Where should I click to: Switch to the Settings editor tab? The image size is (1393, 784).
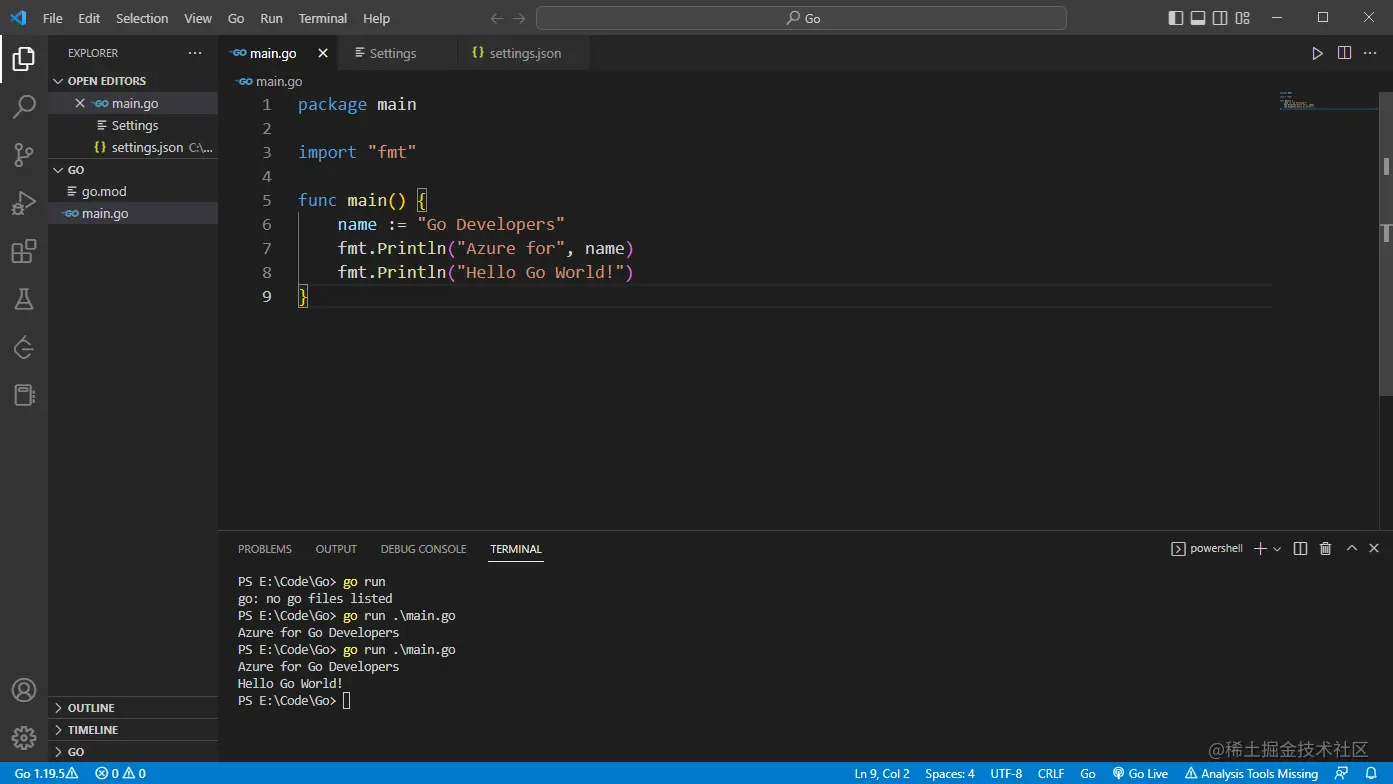397,53
